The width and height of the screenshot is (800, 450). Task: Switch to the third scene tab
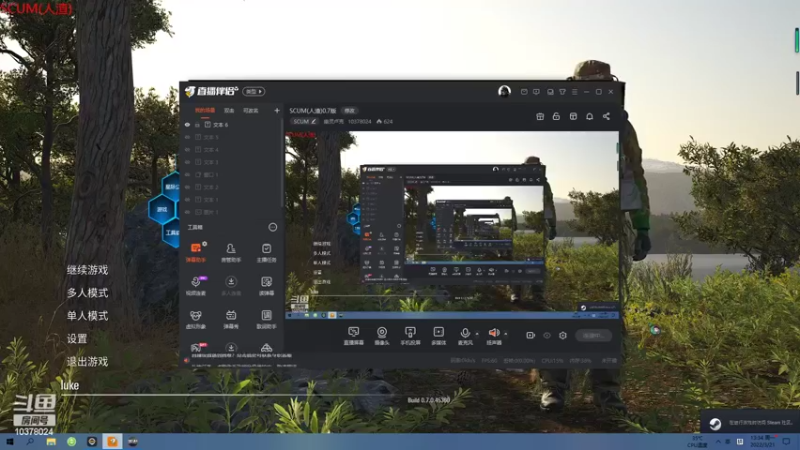[251, 110]
